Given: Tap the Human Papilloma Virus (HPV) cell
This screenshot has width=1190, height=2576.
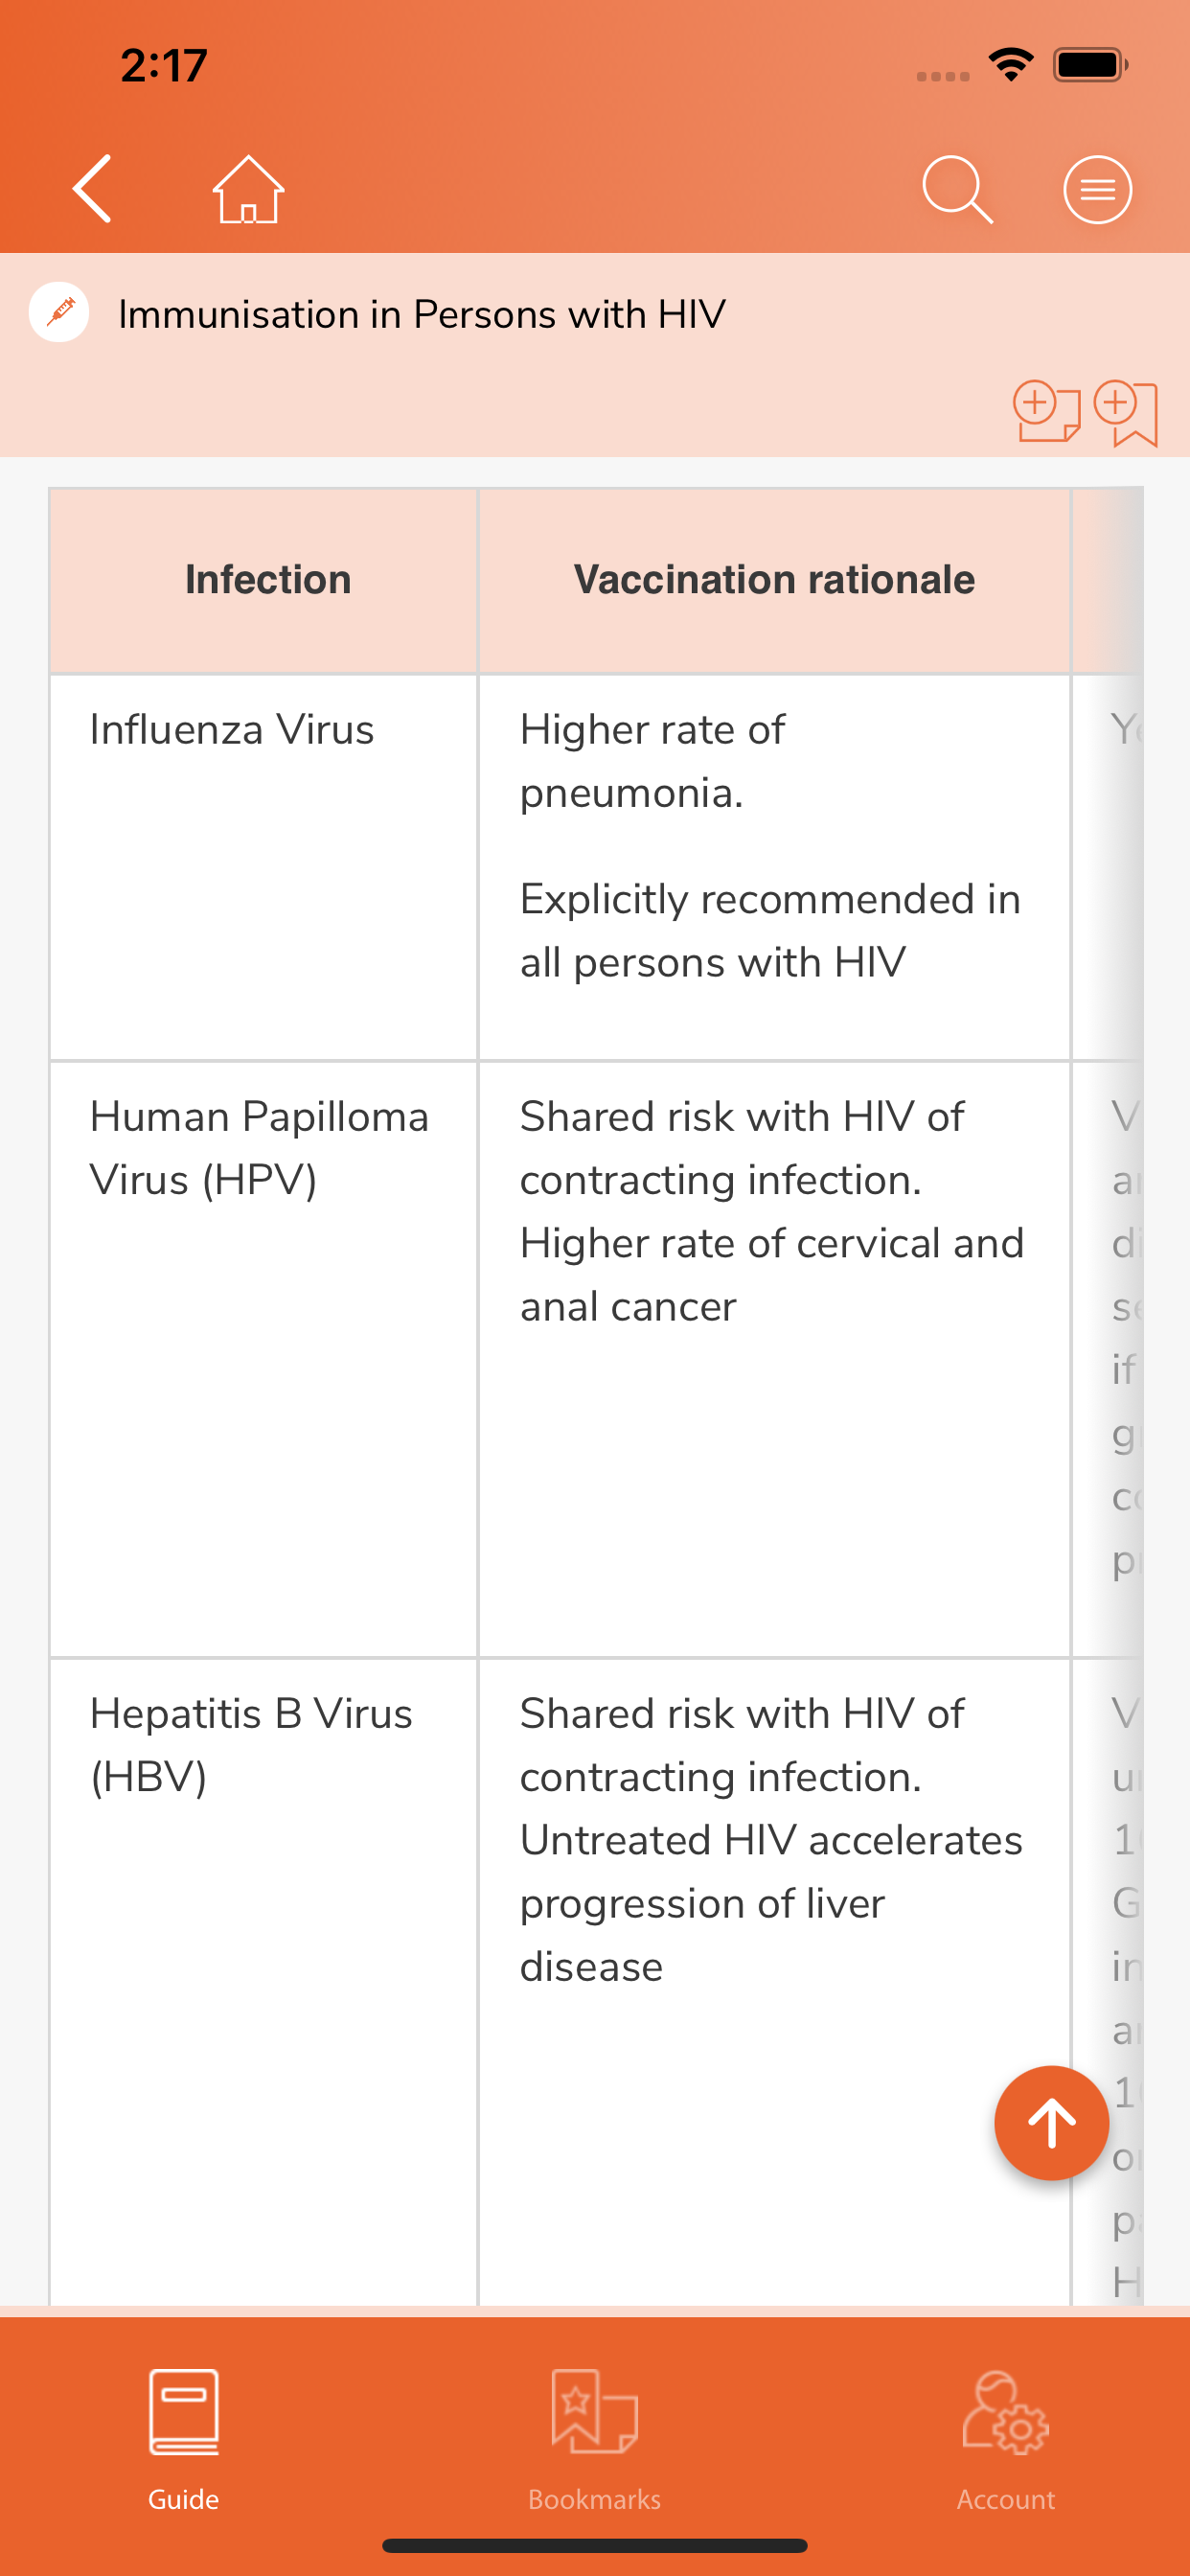Looking at the screenshot, I should click(264, 1359).
